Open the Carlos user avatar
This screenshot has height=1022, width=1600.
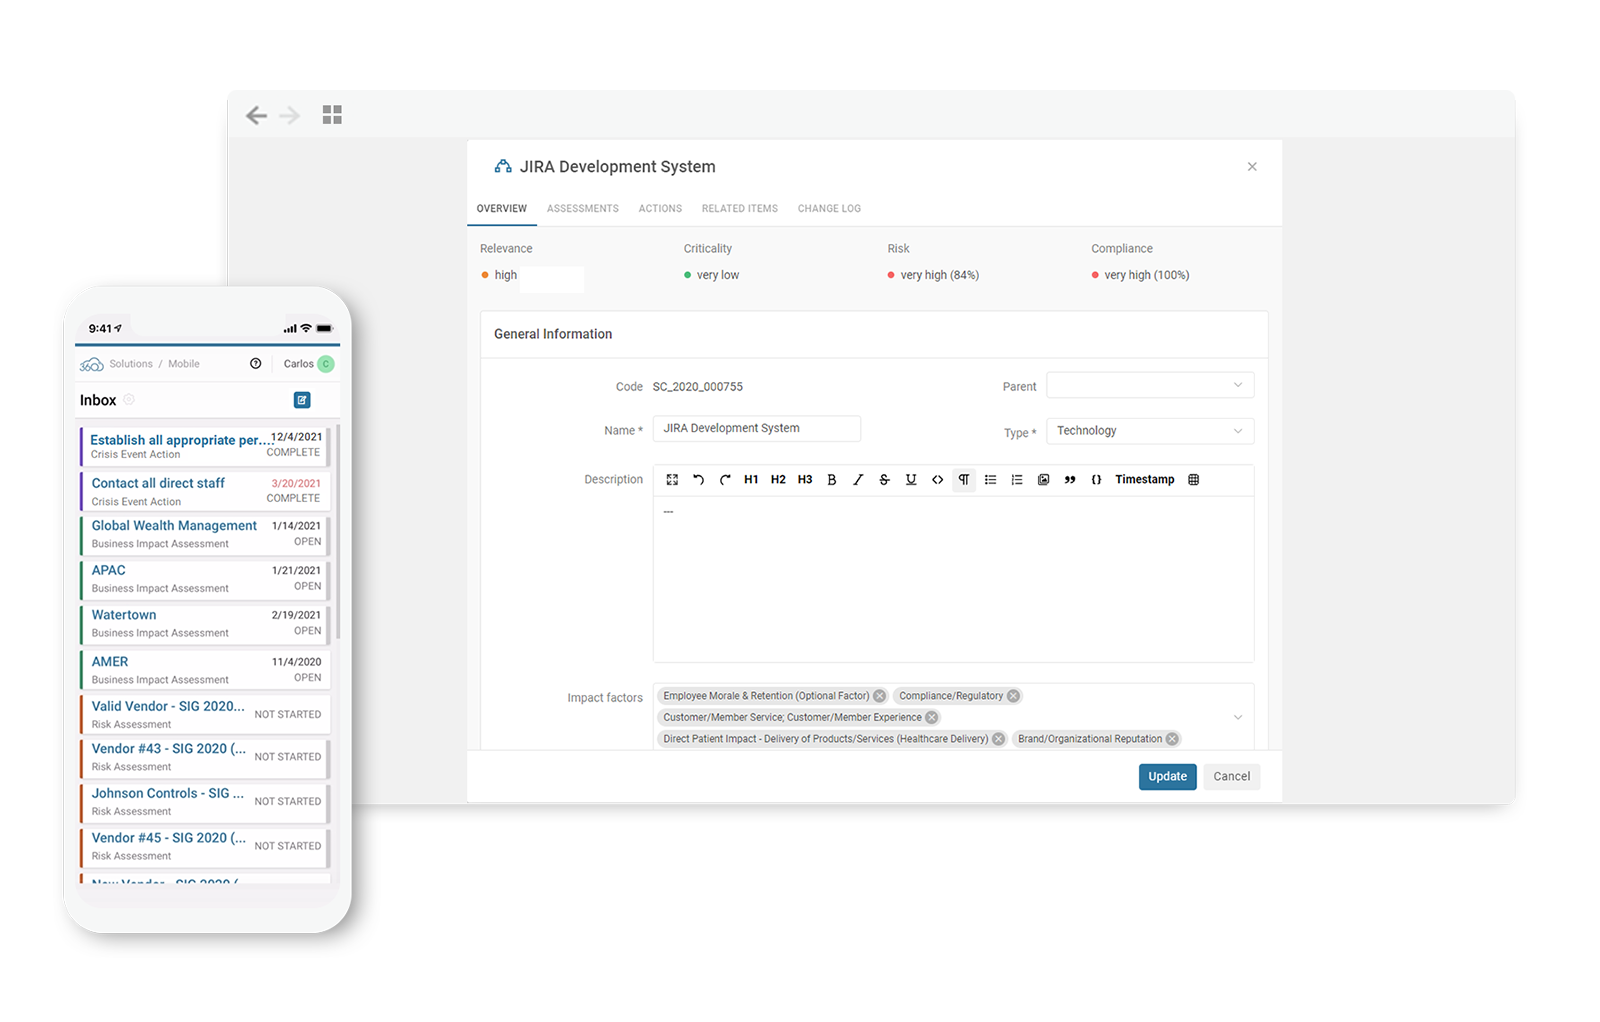coord(326,364)
